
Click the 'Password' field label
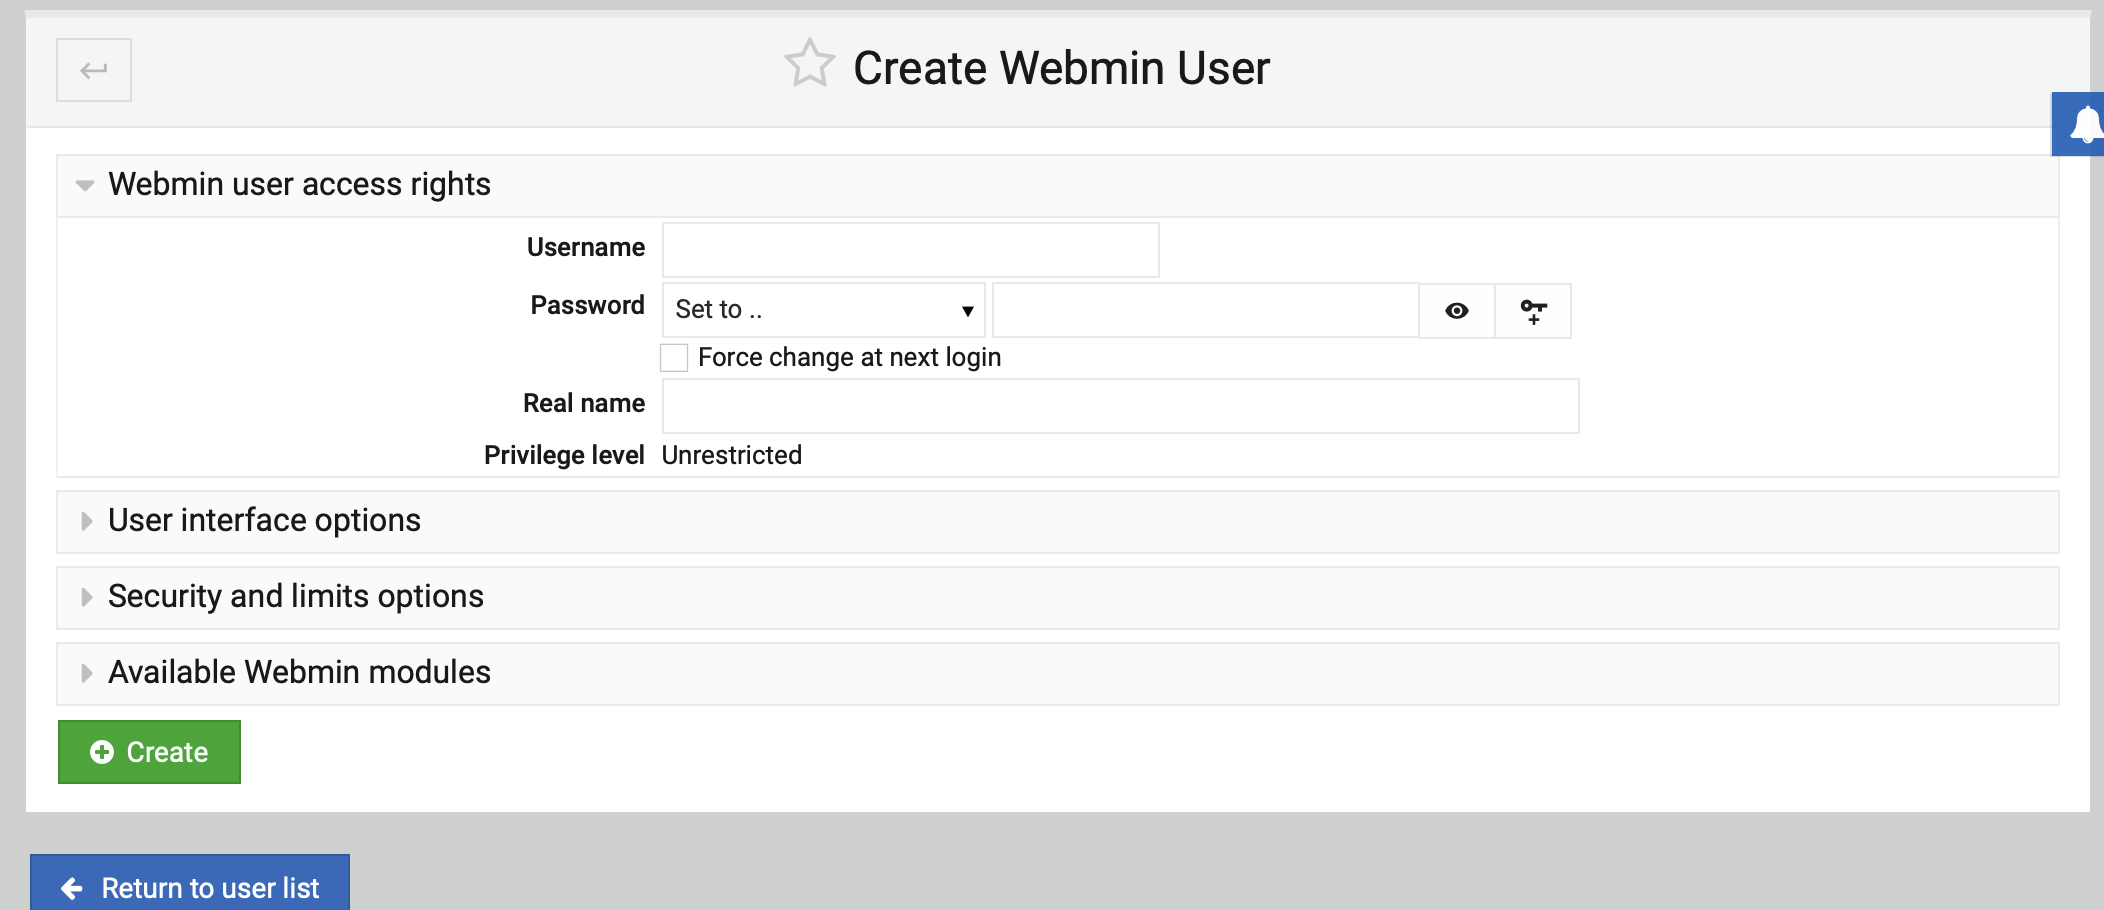coord(588,306)
